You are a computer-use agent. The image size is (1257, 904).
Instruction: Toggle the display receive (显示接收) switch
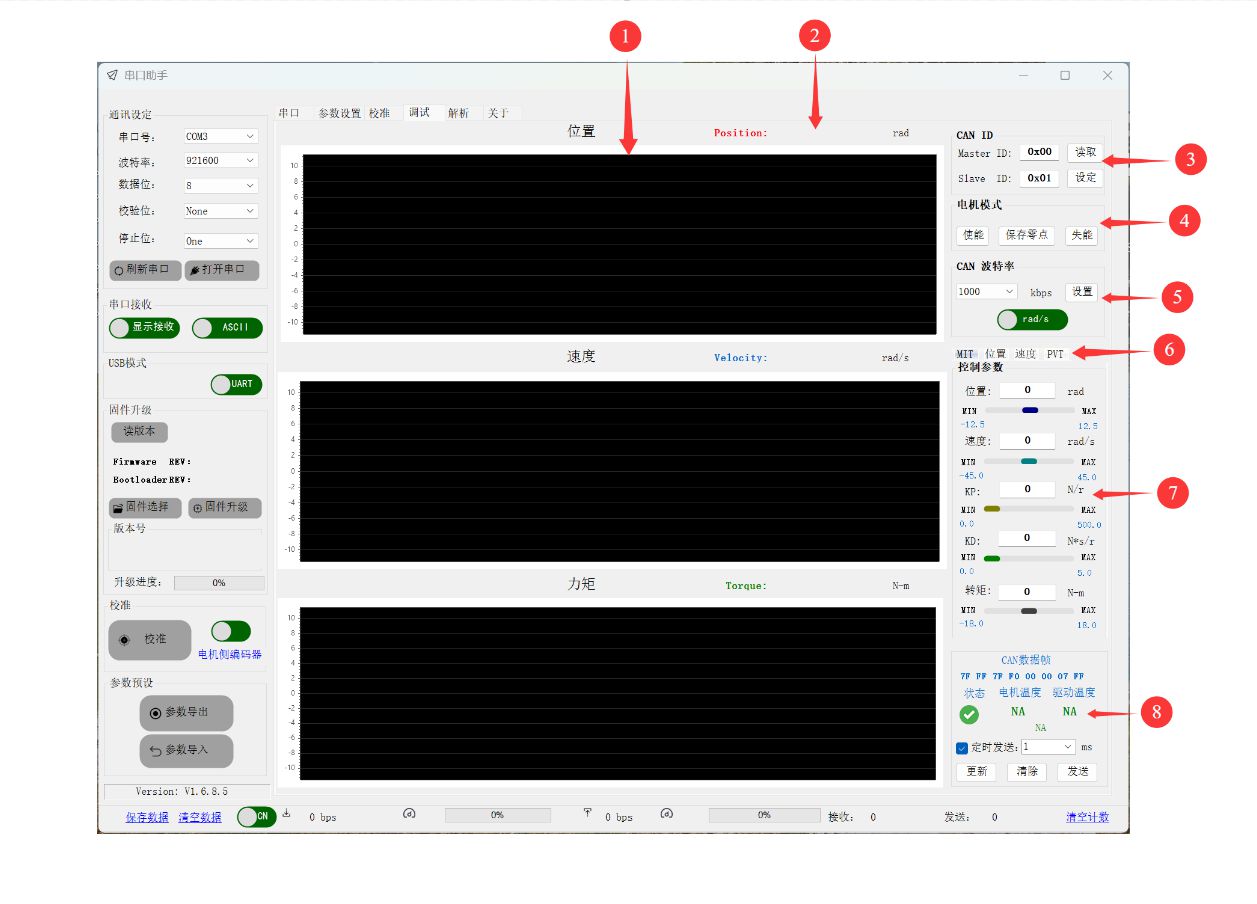click(144, 328)
